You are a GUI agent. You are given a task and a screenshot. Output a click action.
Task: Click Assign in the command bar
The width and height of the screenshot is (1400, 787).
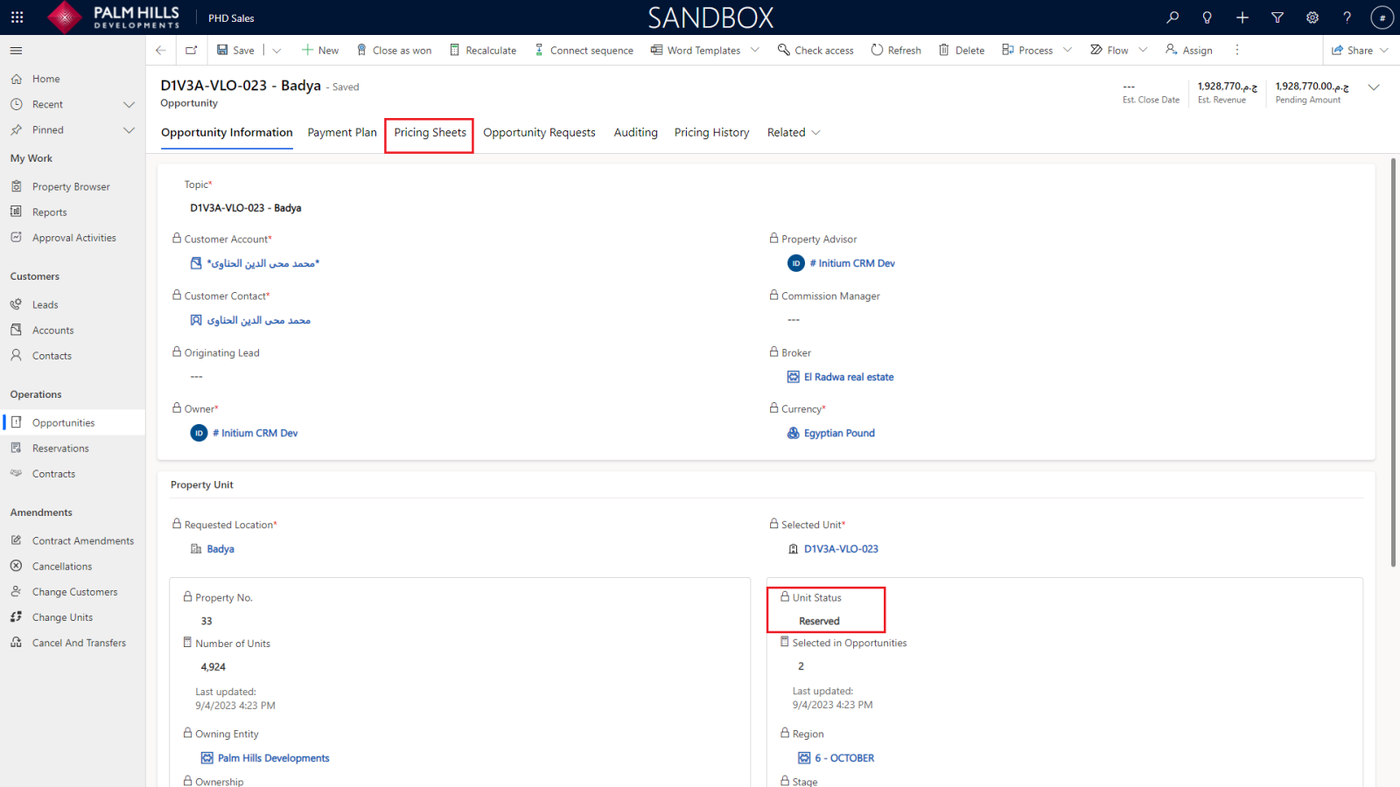[x=1189, y=50]
